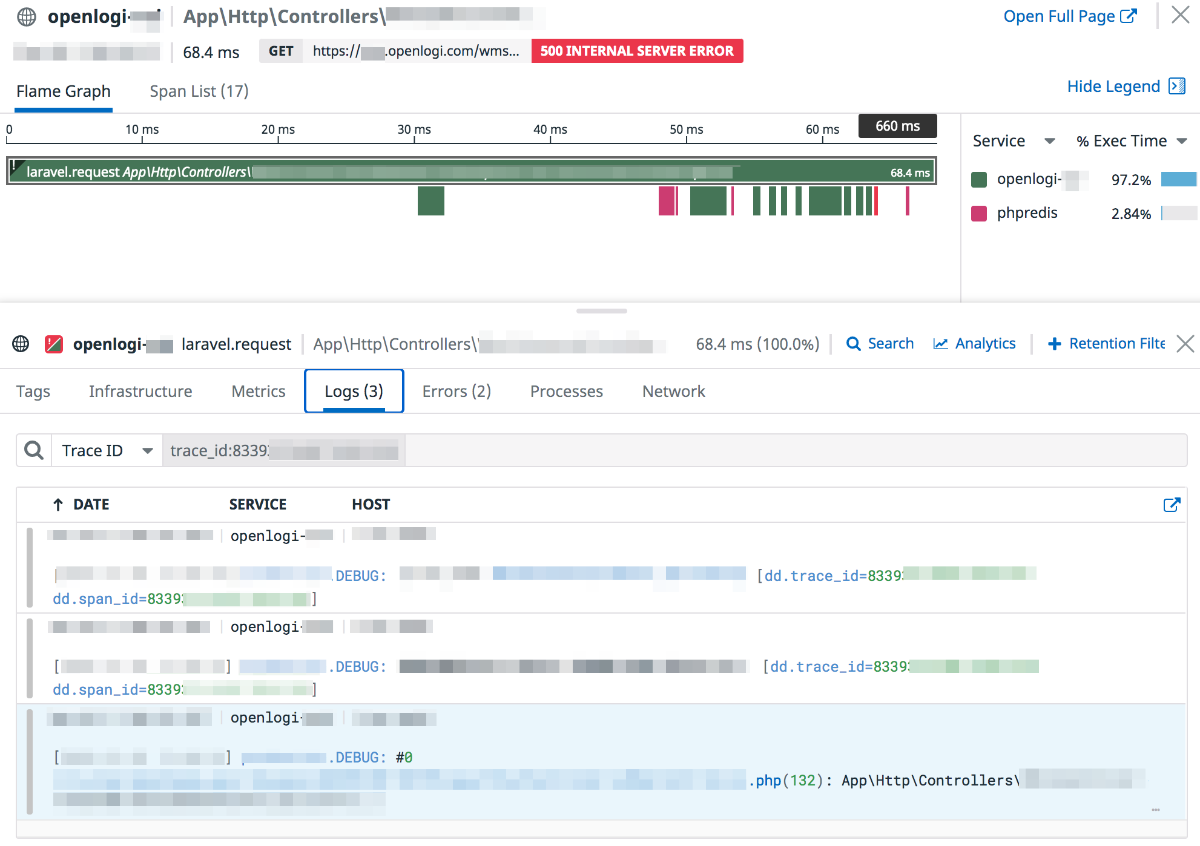Click the SERVICE column header

click(258, 504)
